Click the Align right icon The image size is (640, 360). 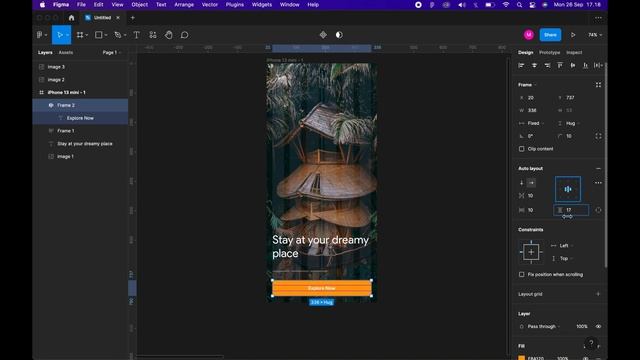[x=547, y=65]
